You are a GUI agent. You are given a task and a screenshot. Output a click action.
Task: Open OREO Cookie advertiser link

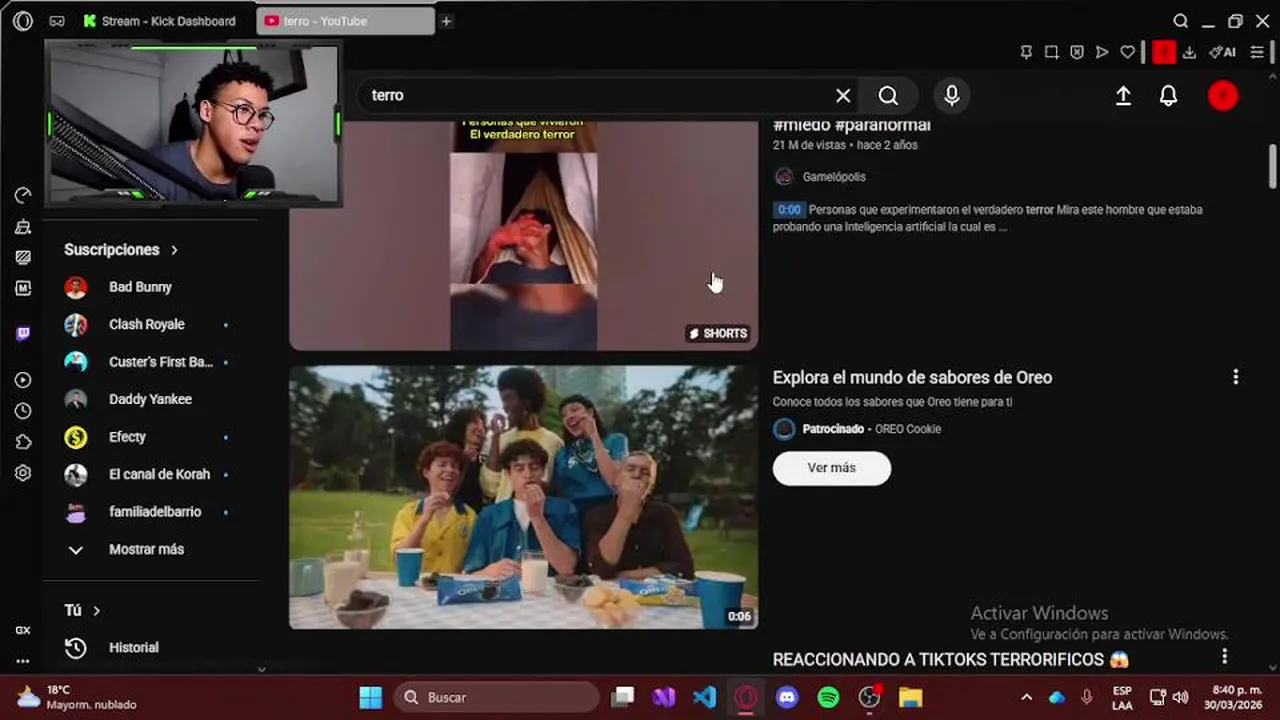click(x=908, y=429)
